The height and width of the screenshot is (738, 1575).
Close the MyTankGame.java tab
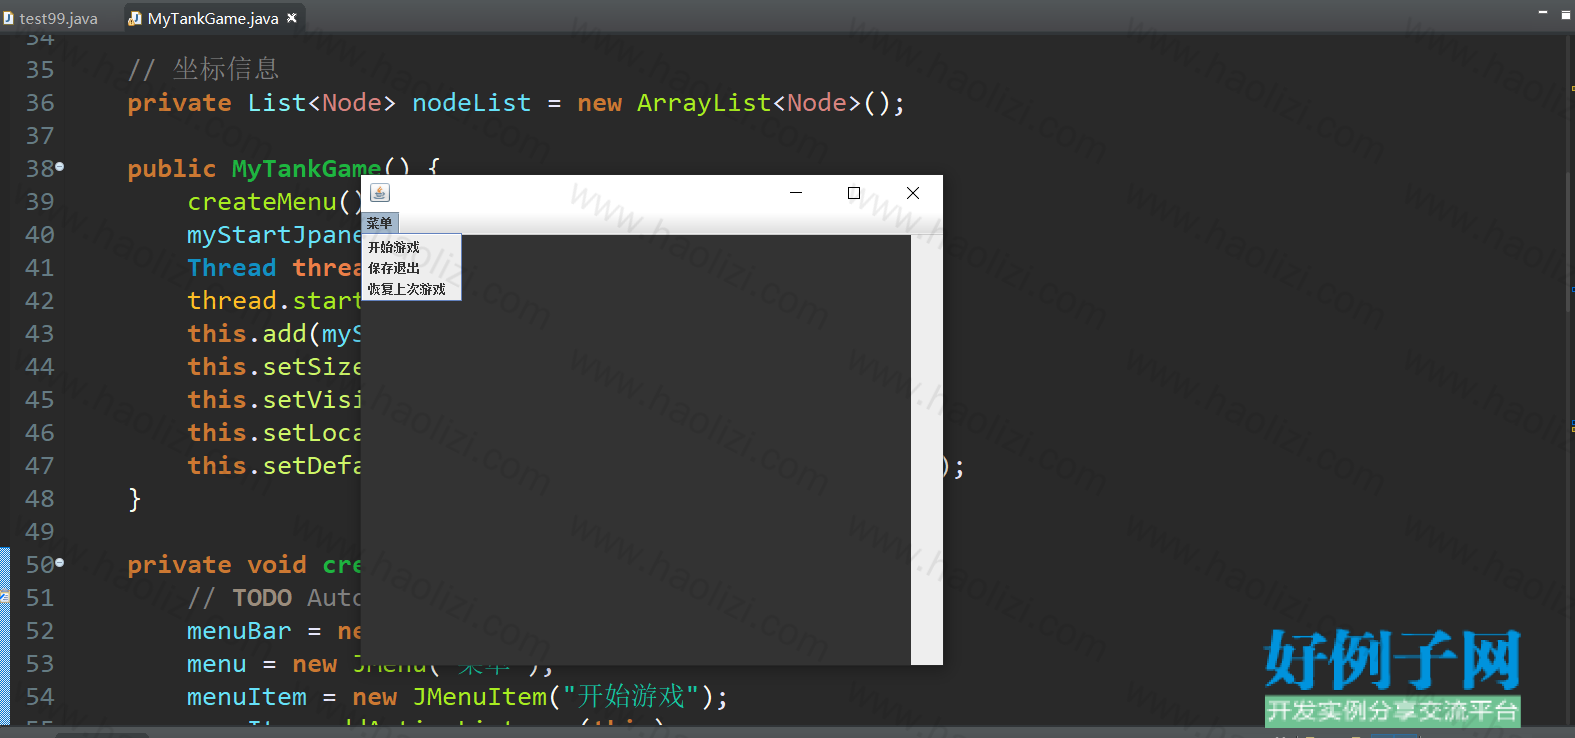coord(292,18)
